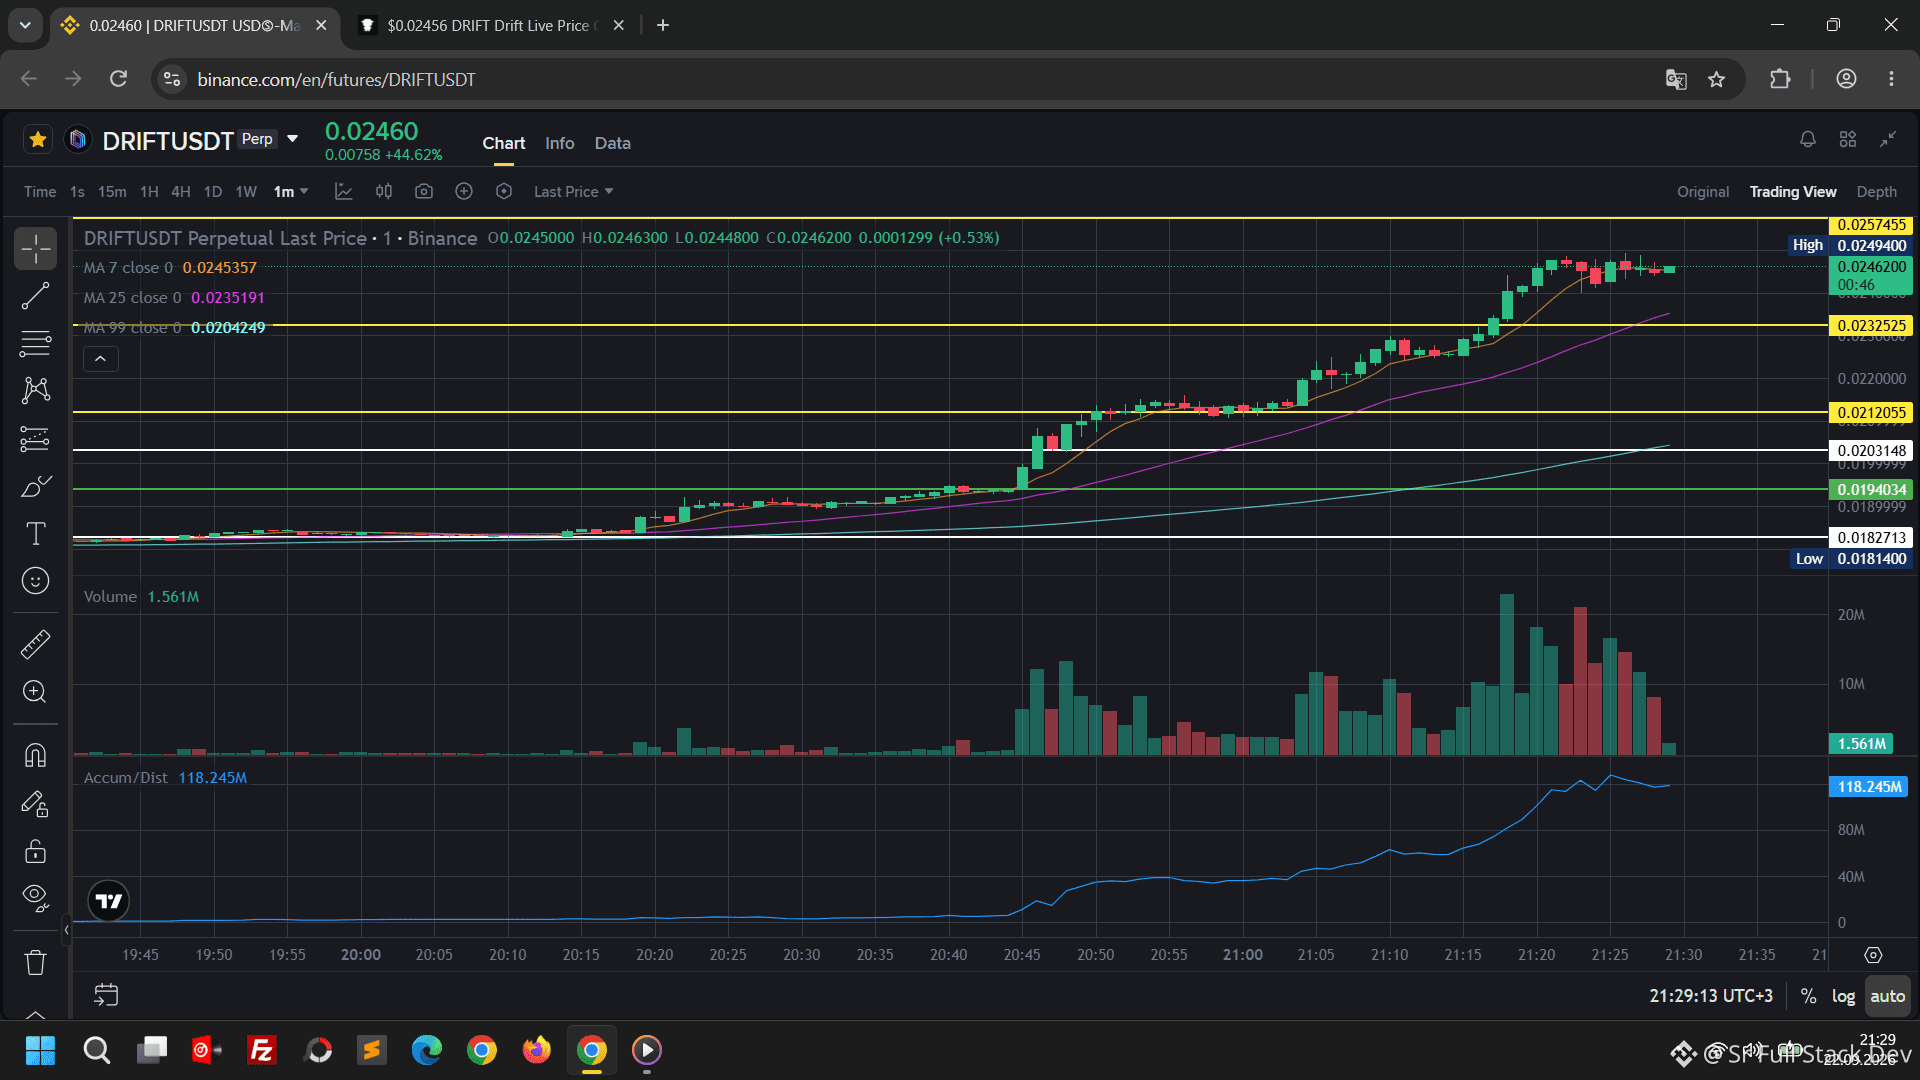Screen dimensions: 1920x1080
Task: Switch to Original chart view
Action: (x=1703, y=192)
